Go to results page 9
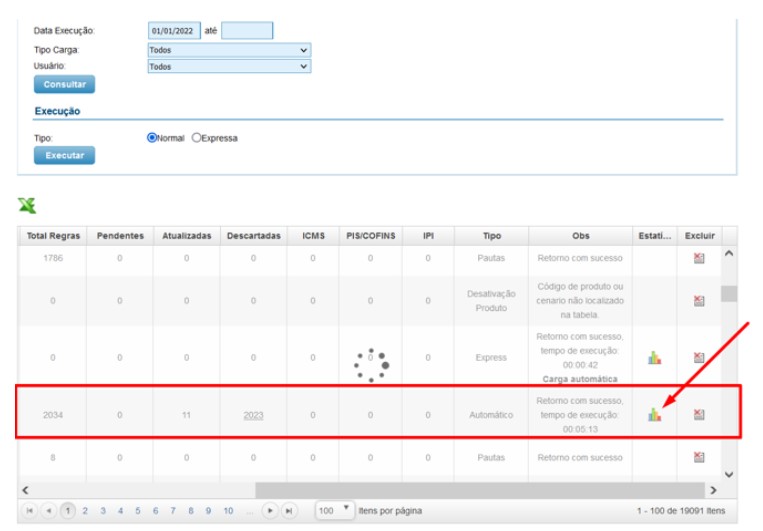 tap(208, 511)
